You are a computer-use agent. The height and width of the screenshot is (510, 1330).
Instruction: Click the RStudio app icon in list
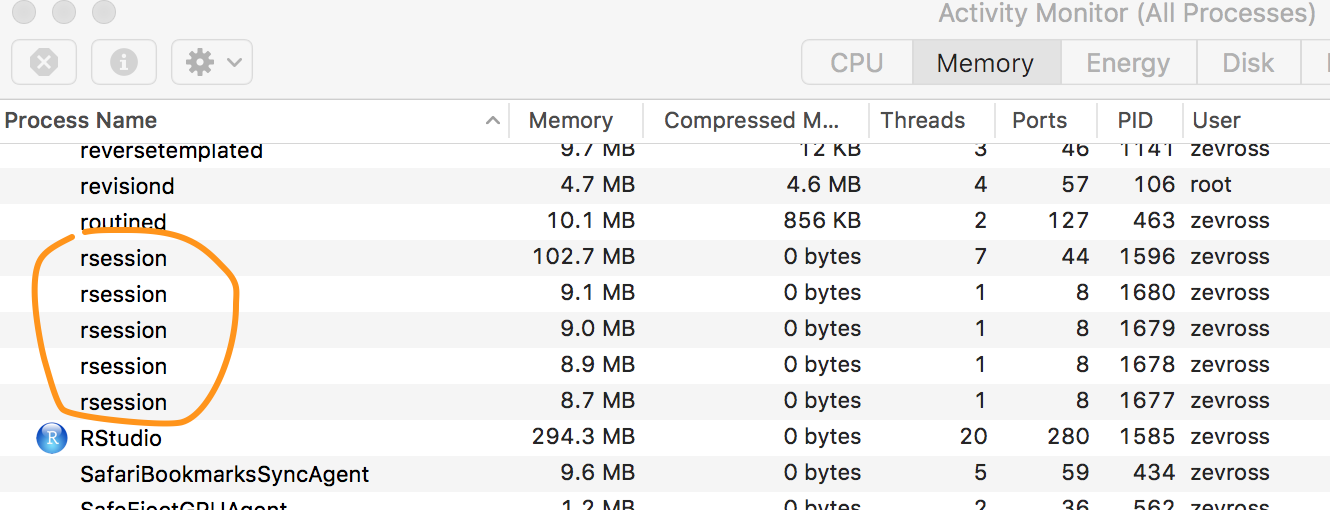[52, 437]
